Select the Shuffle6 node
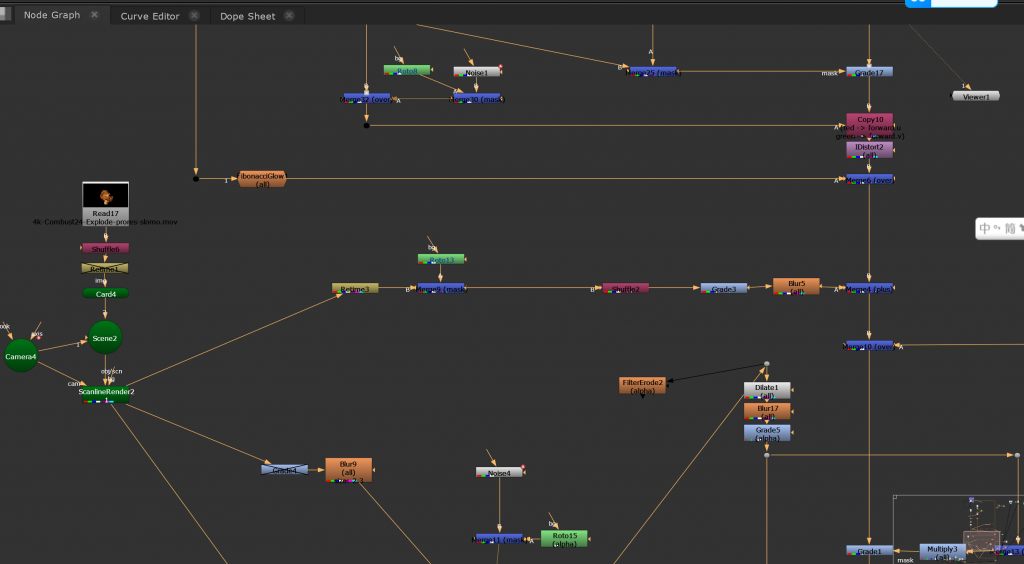Screen dimensions: 1024x564 coord(105,249)
